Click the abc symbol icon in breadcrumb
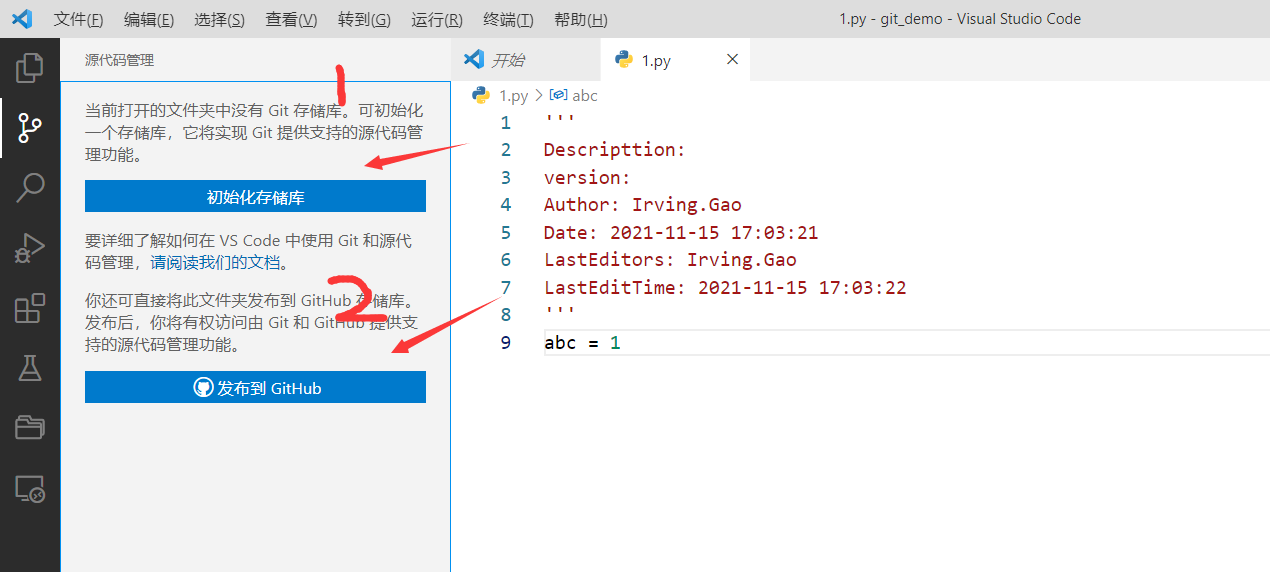1270x572 pixels. pos(558,95)
